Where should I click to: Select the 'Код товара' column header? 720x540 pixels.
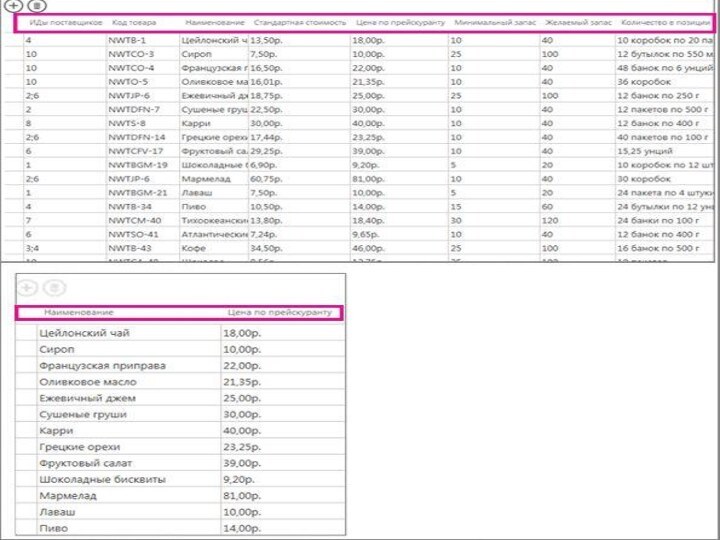click(133, 22)
